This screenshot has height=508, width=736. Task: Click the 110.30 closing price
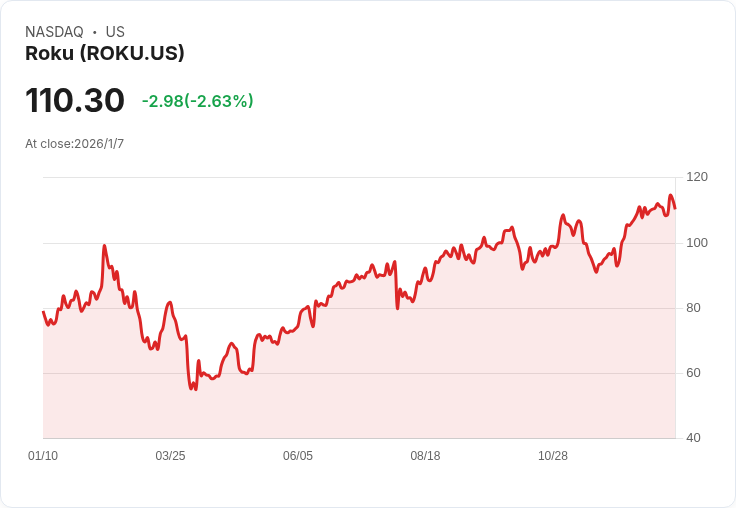point(75,100)
